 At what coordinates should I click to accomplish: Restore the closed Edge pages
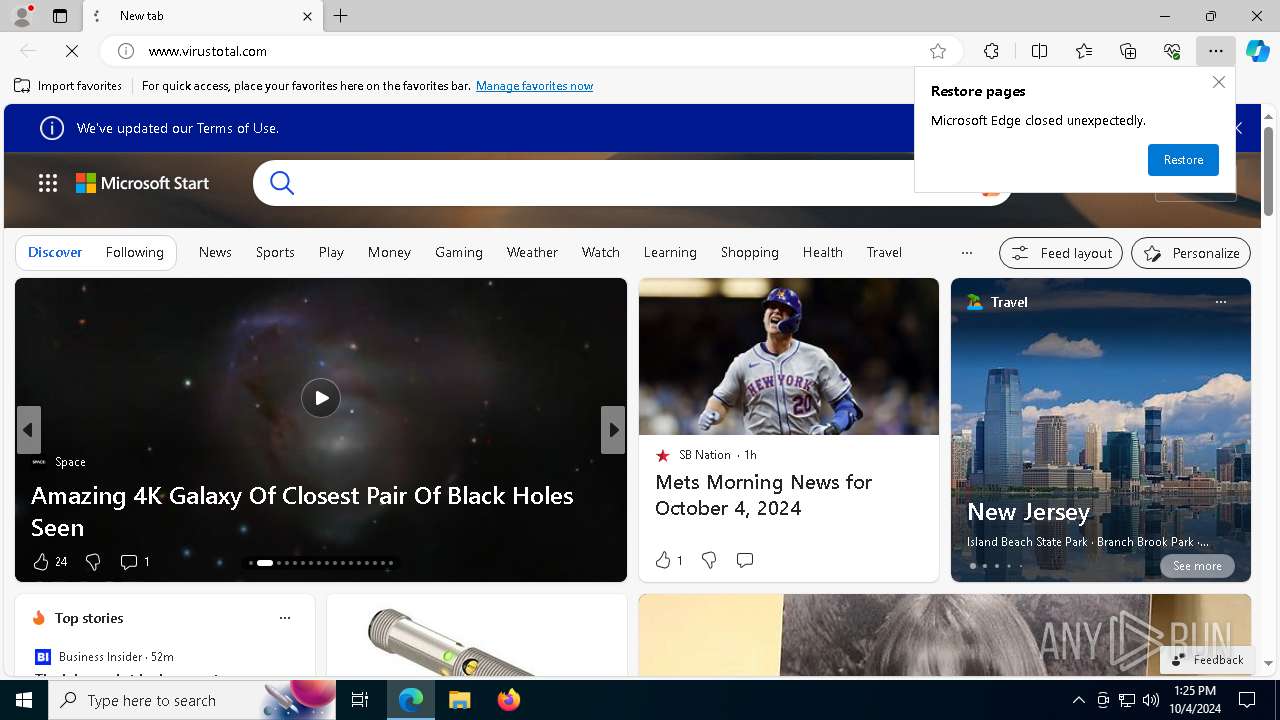1183,160
